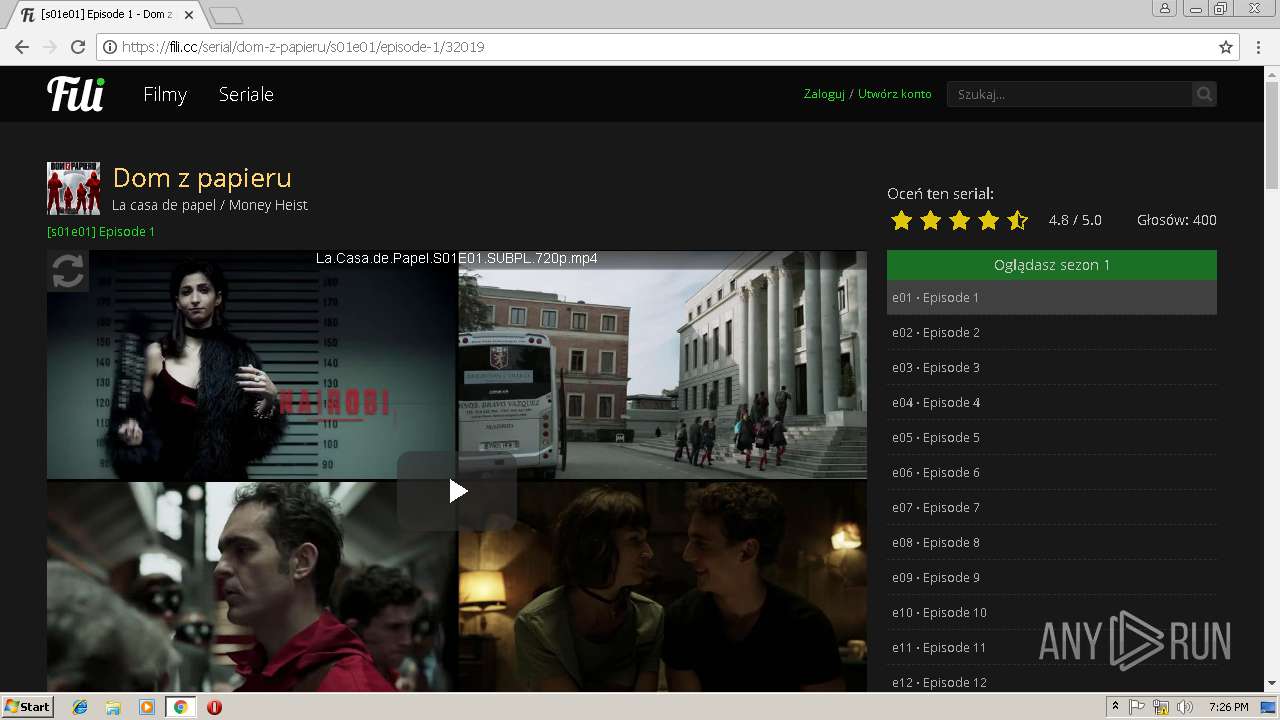Click the video filename title overlay
The image size is (1280, 720).
[x=457, y=258]
